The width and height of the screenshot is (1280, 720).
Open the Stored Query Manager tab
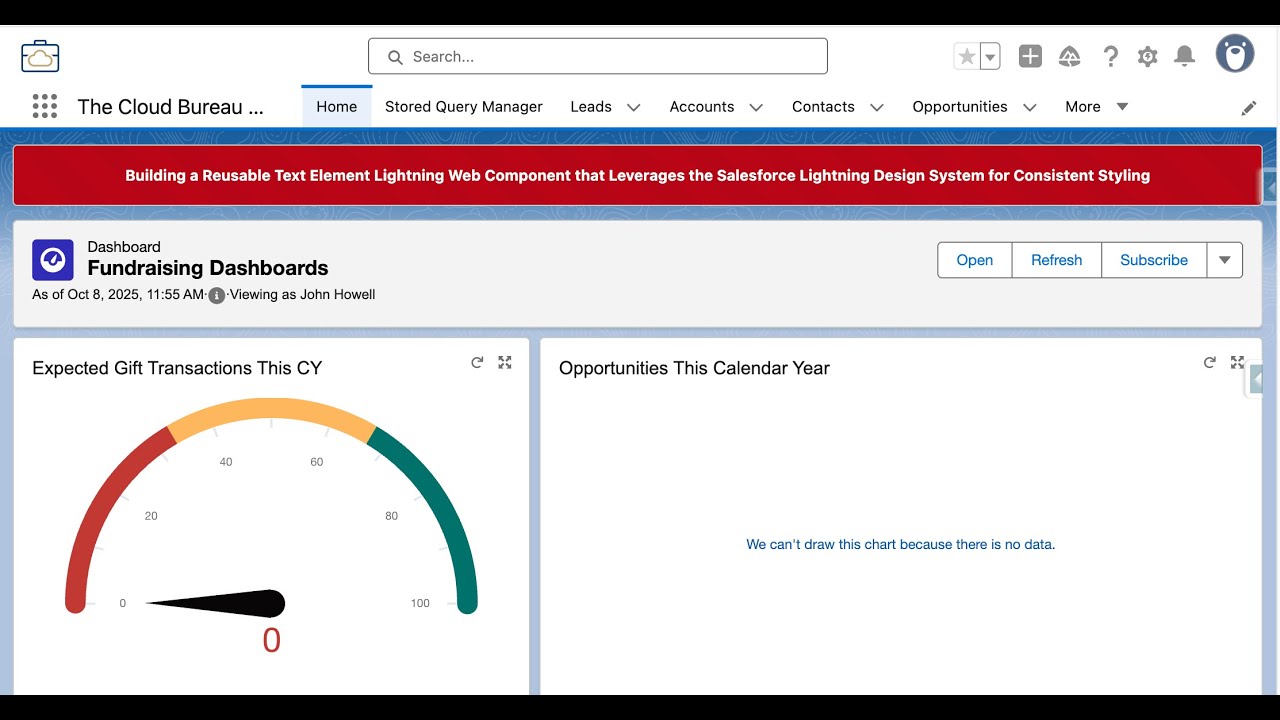(464, 107)
